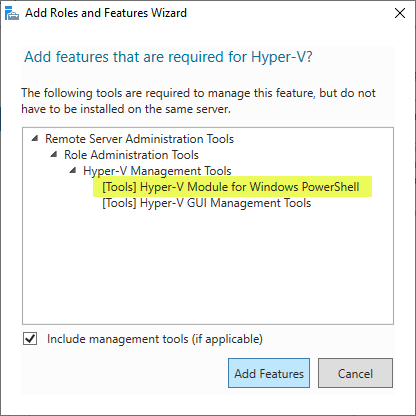Click the blank area left of Add Features
416x416 pixels.
(123, 373)
